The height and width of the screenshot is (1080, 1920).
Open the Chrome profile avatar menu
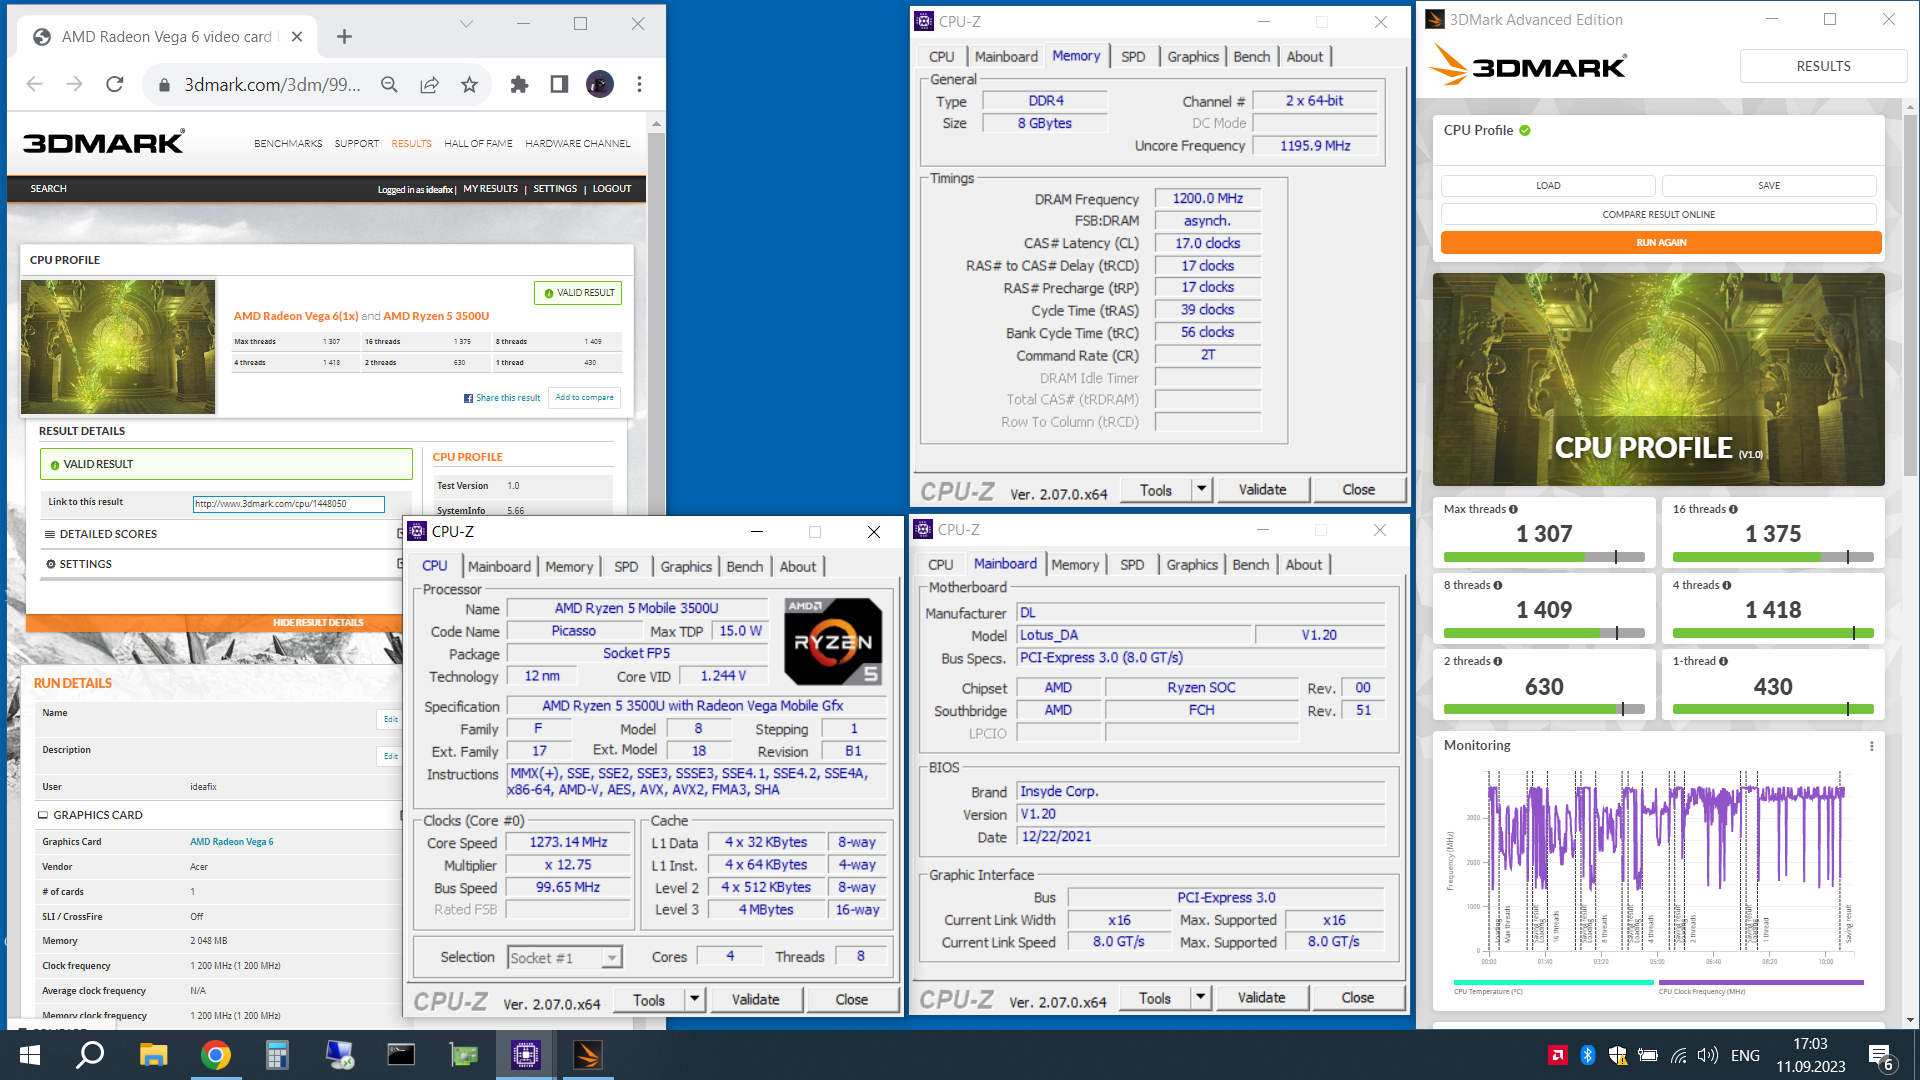point(599,85)
